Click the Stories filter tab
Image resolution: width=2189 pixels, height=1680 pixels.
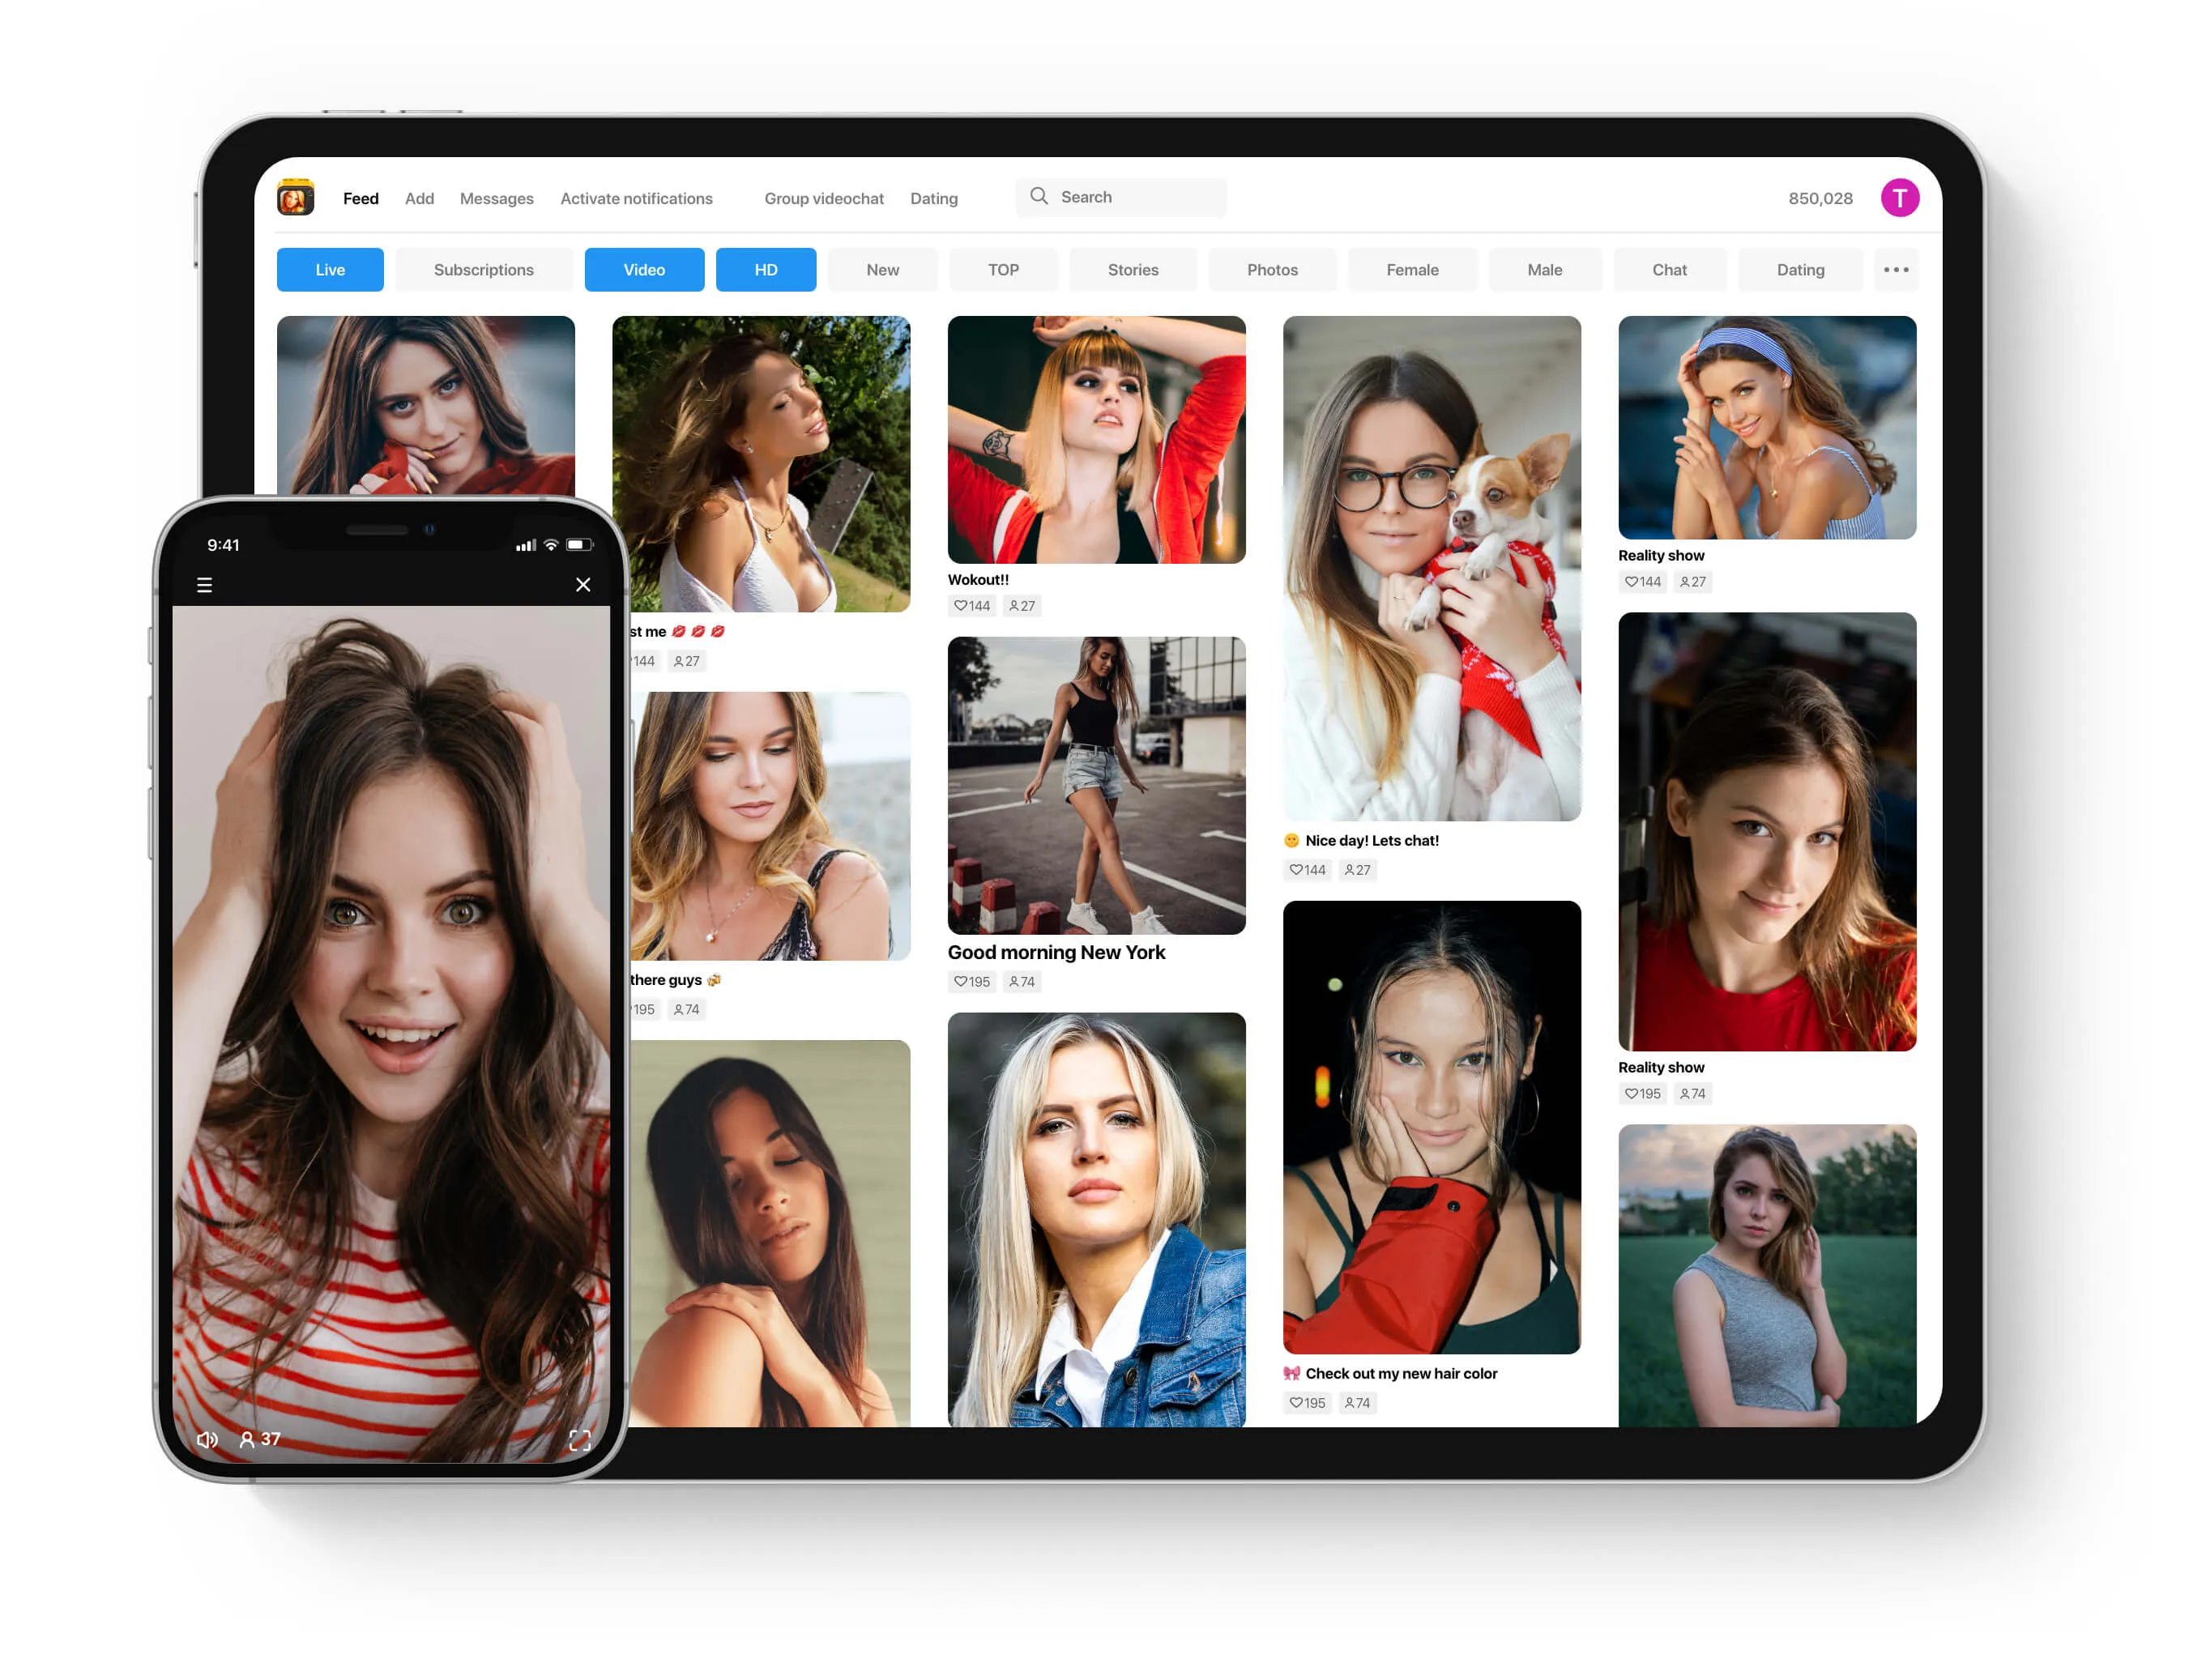point(1132,268)
